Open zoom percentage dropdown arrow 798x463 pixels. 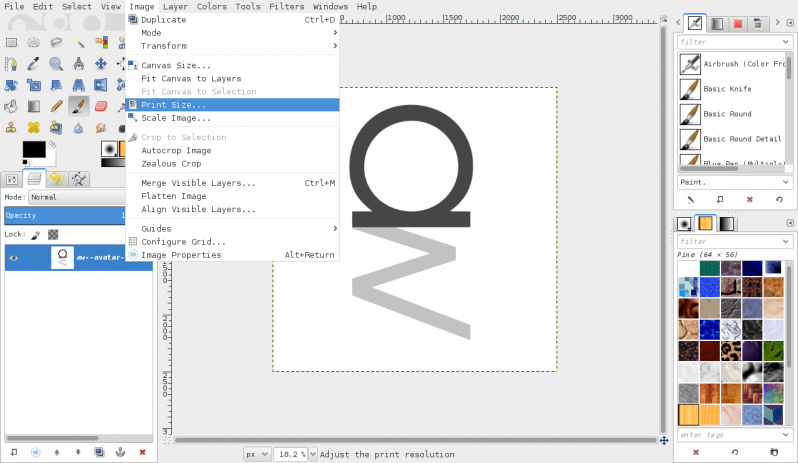point(313,454)
